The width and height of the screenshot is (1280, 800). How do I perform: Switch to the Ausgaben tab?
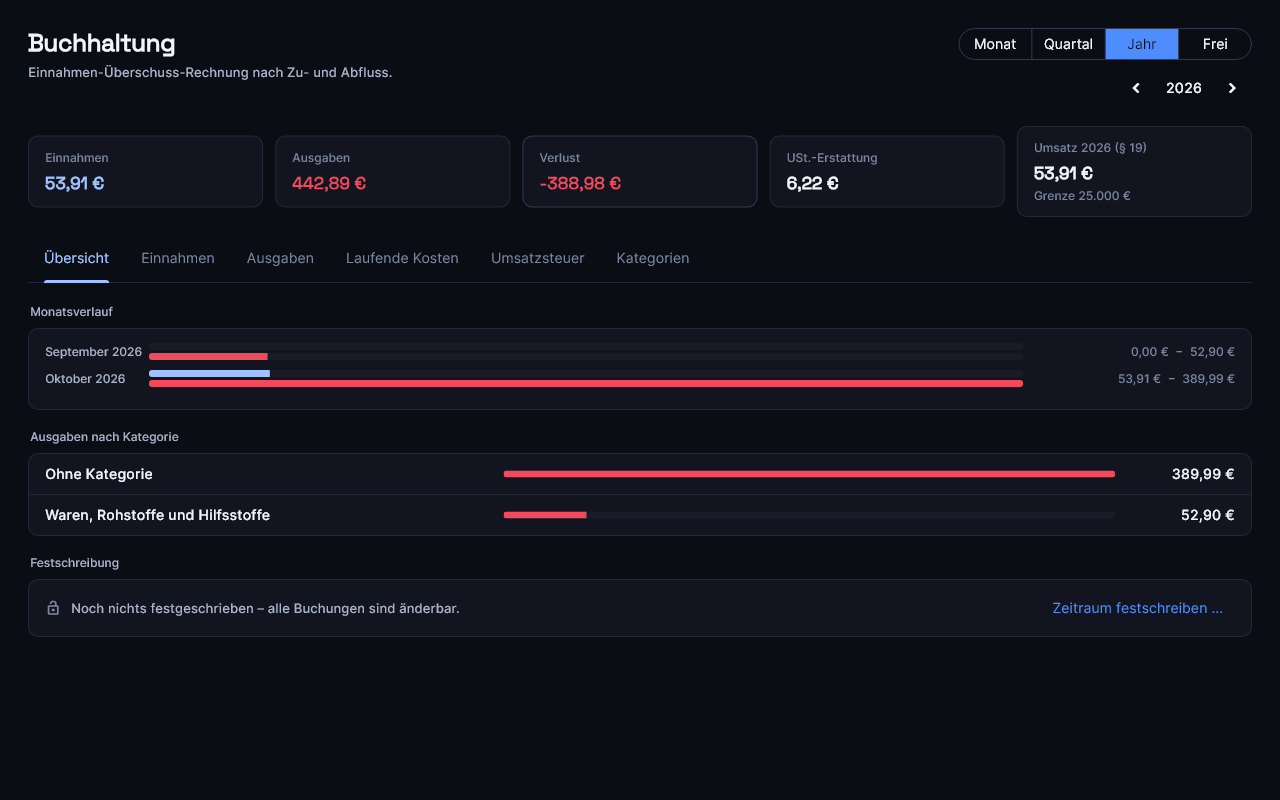(x=280, y=258)
